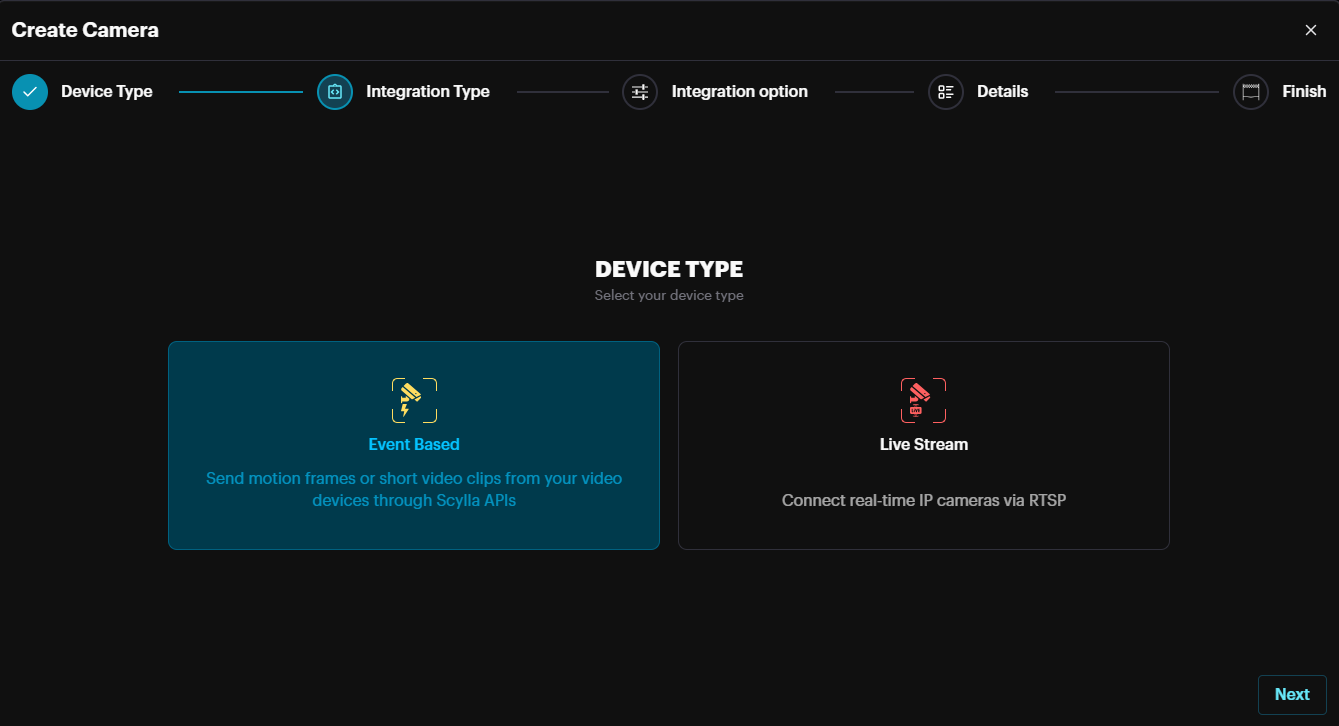The image size is (1339, 726).
Task: Click the 'Connect real-time IP cameras via RTSP' description
Action: click(x=923, y=500)
